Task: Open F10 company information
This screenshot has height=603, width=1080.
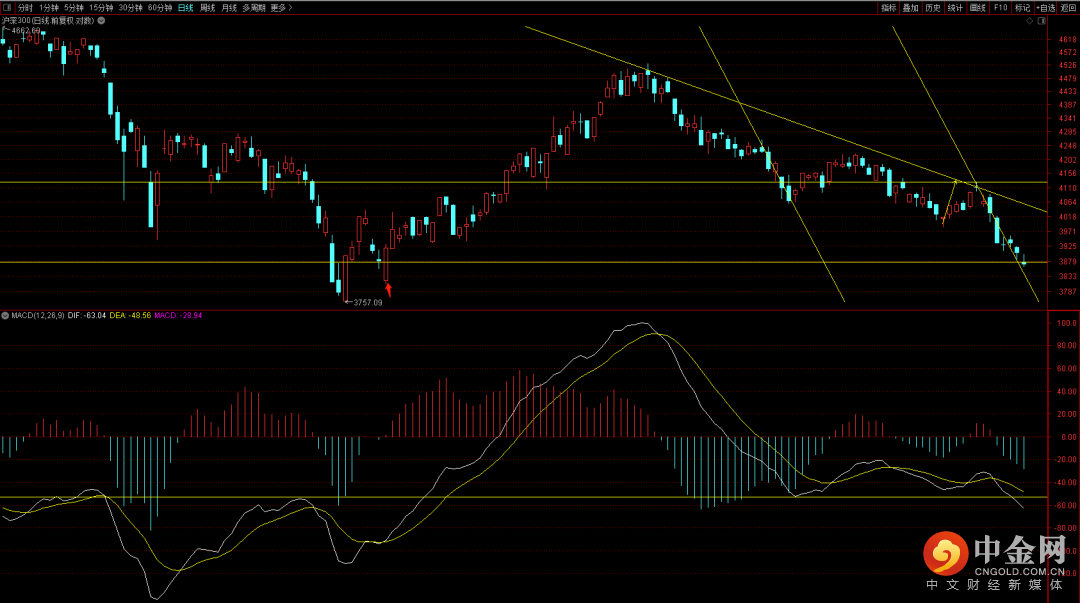Action: 1001,7
